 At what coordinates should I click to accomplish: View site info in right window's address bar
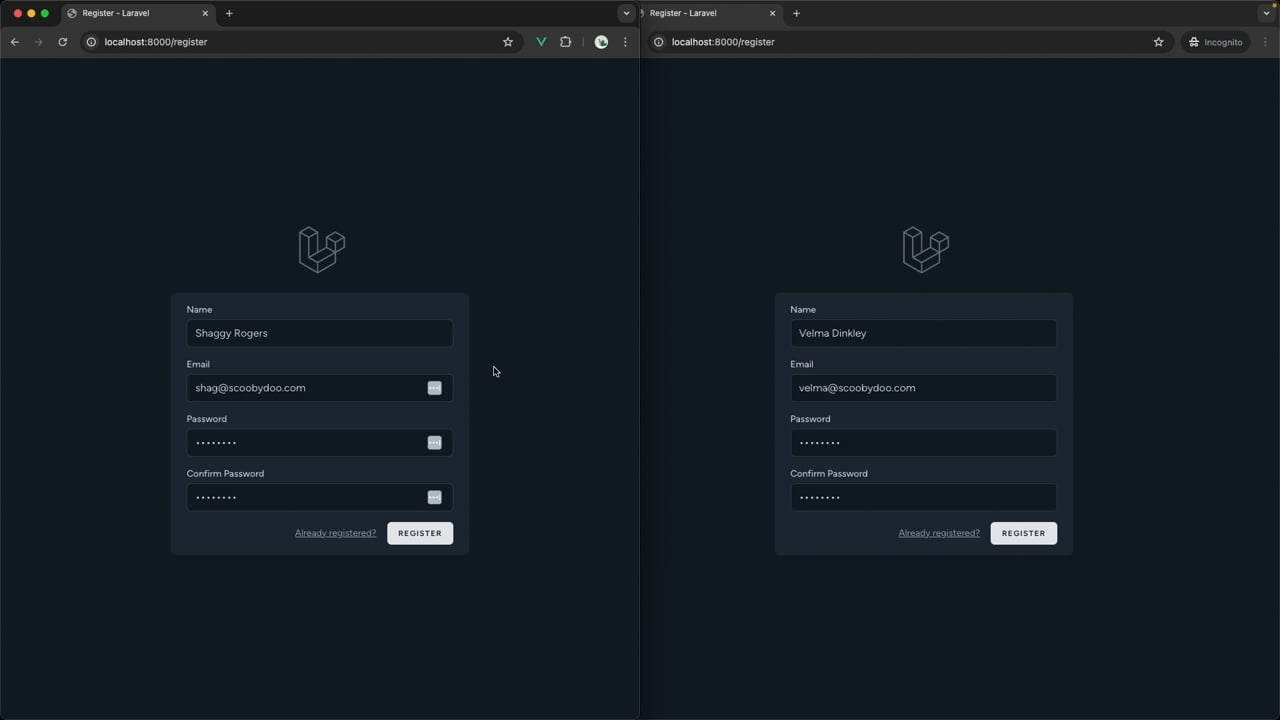click(x=658, y=42)
